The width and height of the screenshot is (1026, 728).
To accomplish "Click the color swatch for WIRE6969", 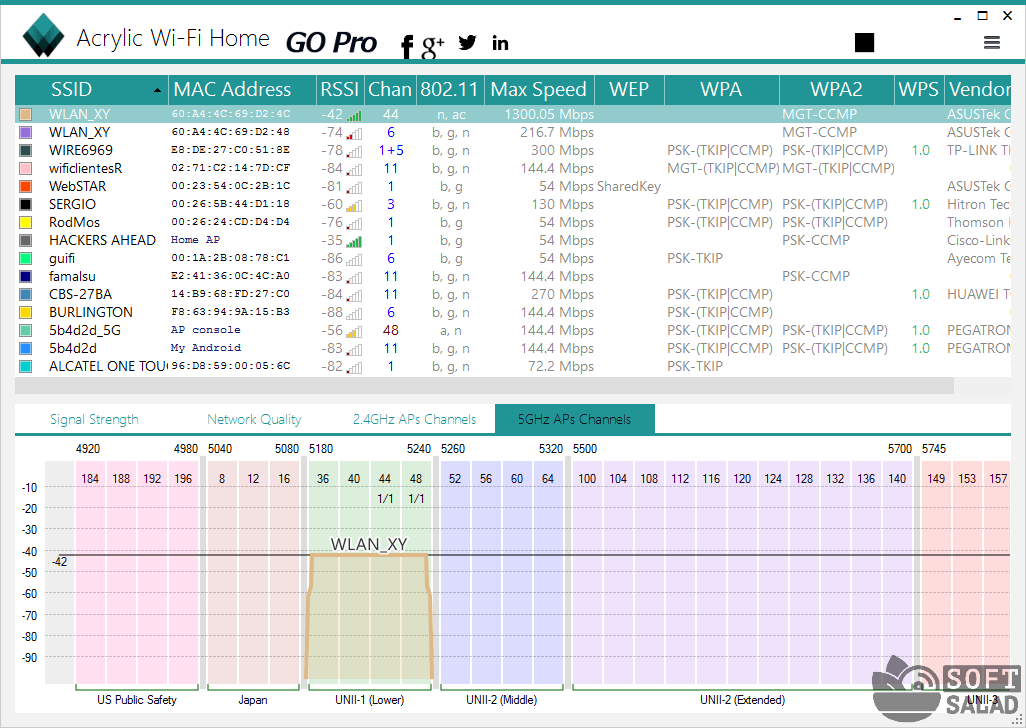I will click(x=26, y=150).
